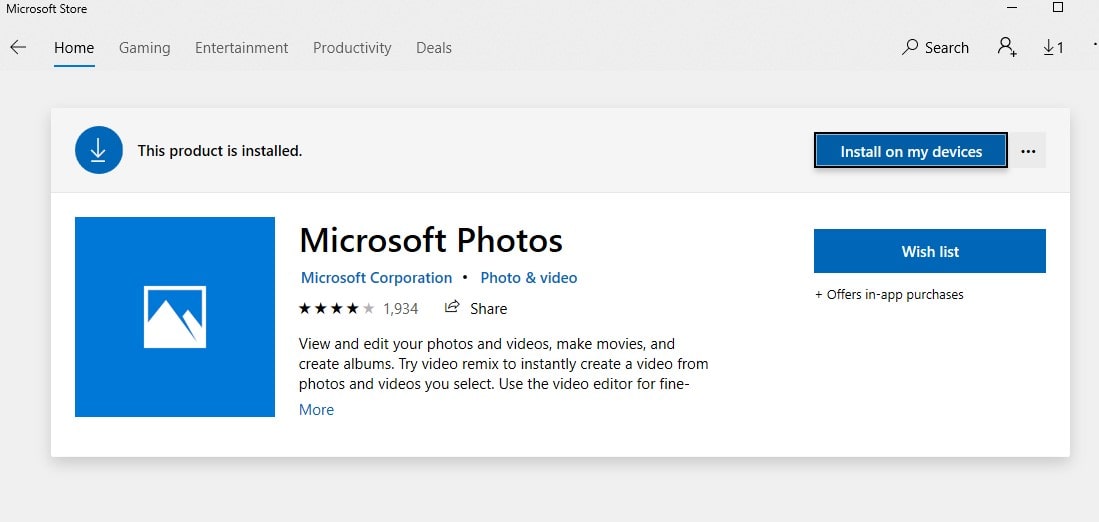Open the See more menu at the window's top right
Screen dimensions: 1099x522
(1094, 47)
